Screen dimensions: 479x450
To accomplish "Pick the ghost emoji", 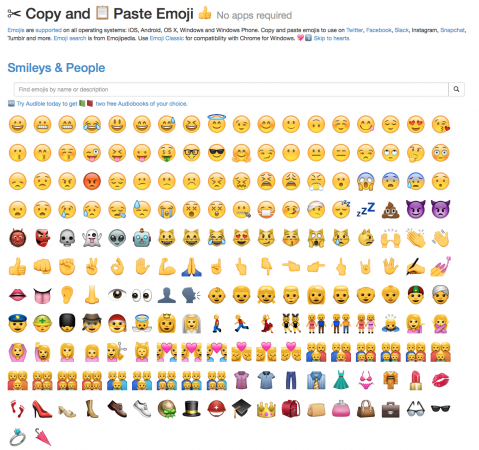I will tap(92, 238).
